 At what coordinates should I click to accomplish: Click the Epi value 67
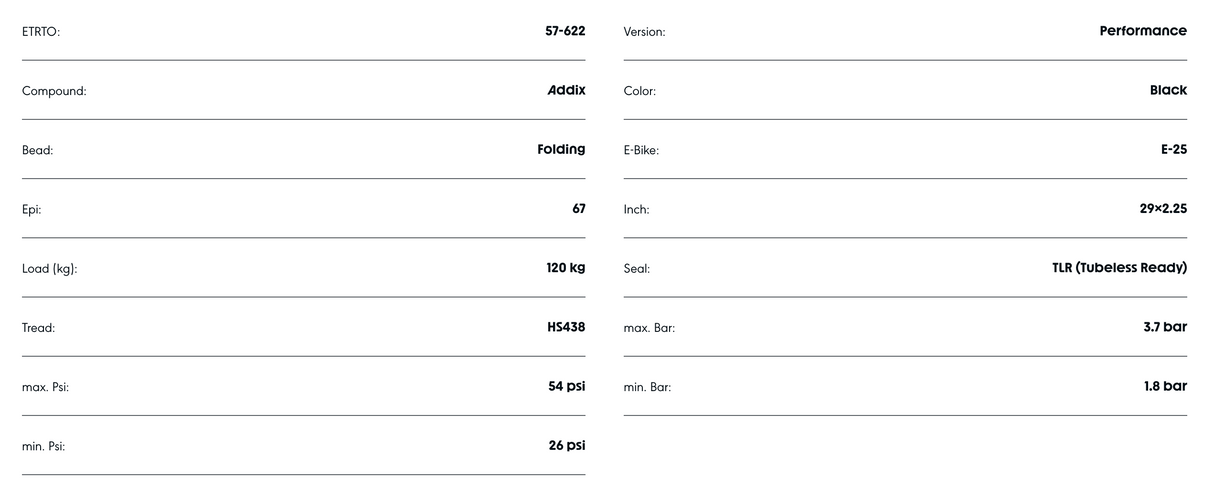tap(579, 208)
